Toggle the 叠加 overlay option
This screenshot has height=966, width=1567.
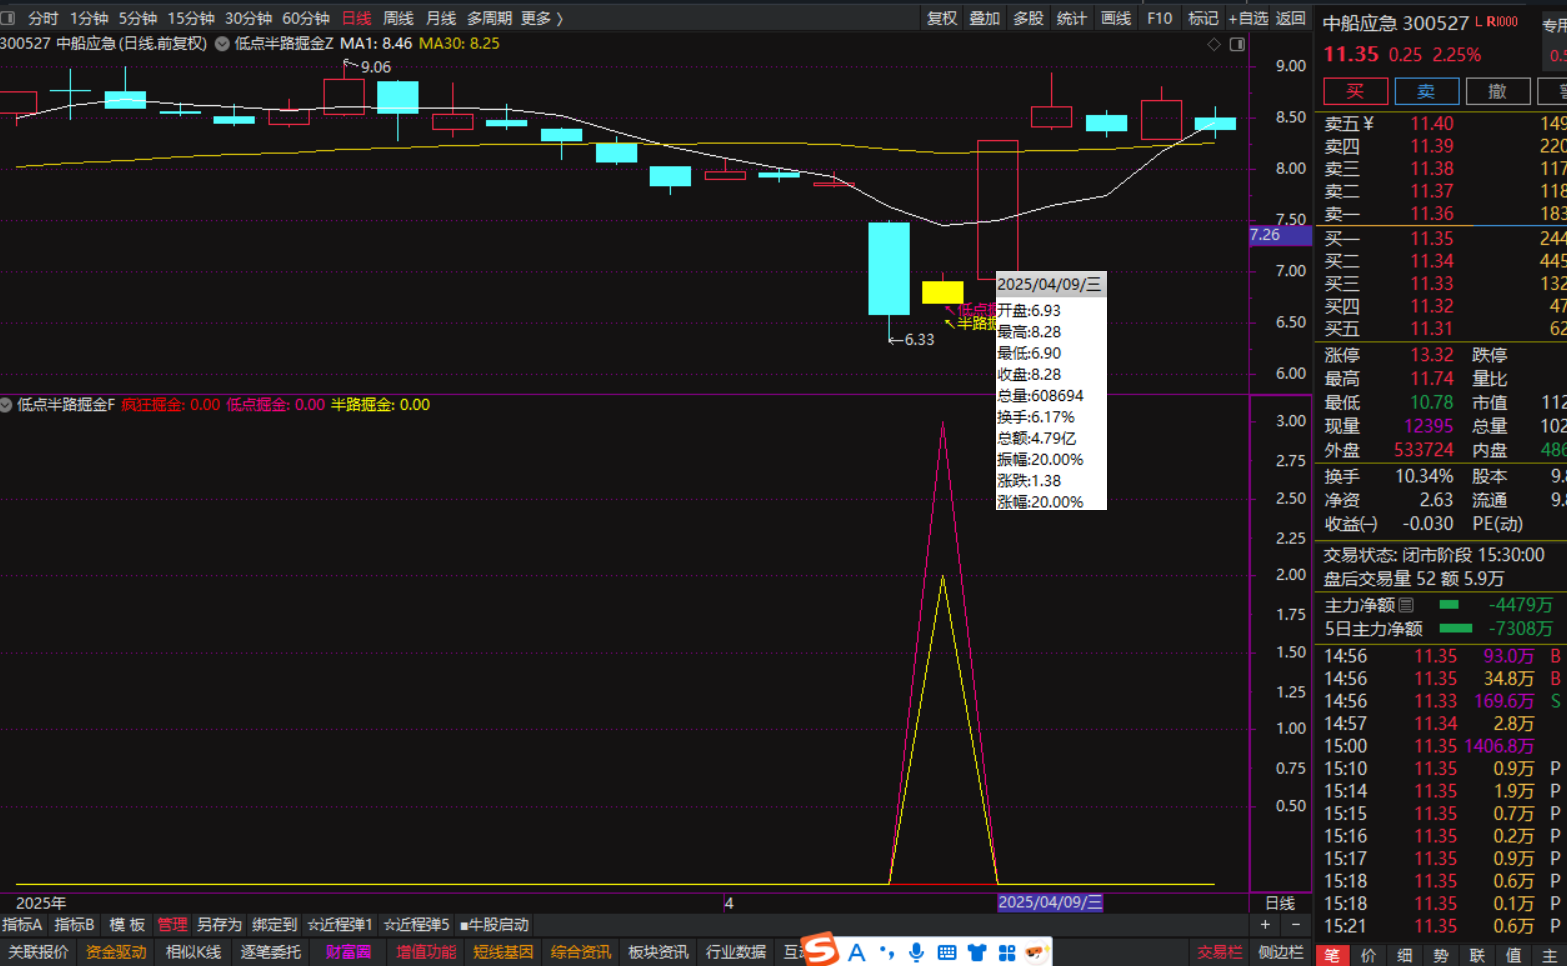click(984, 18)
